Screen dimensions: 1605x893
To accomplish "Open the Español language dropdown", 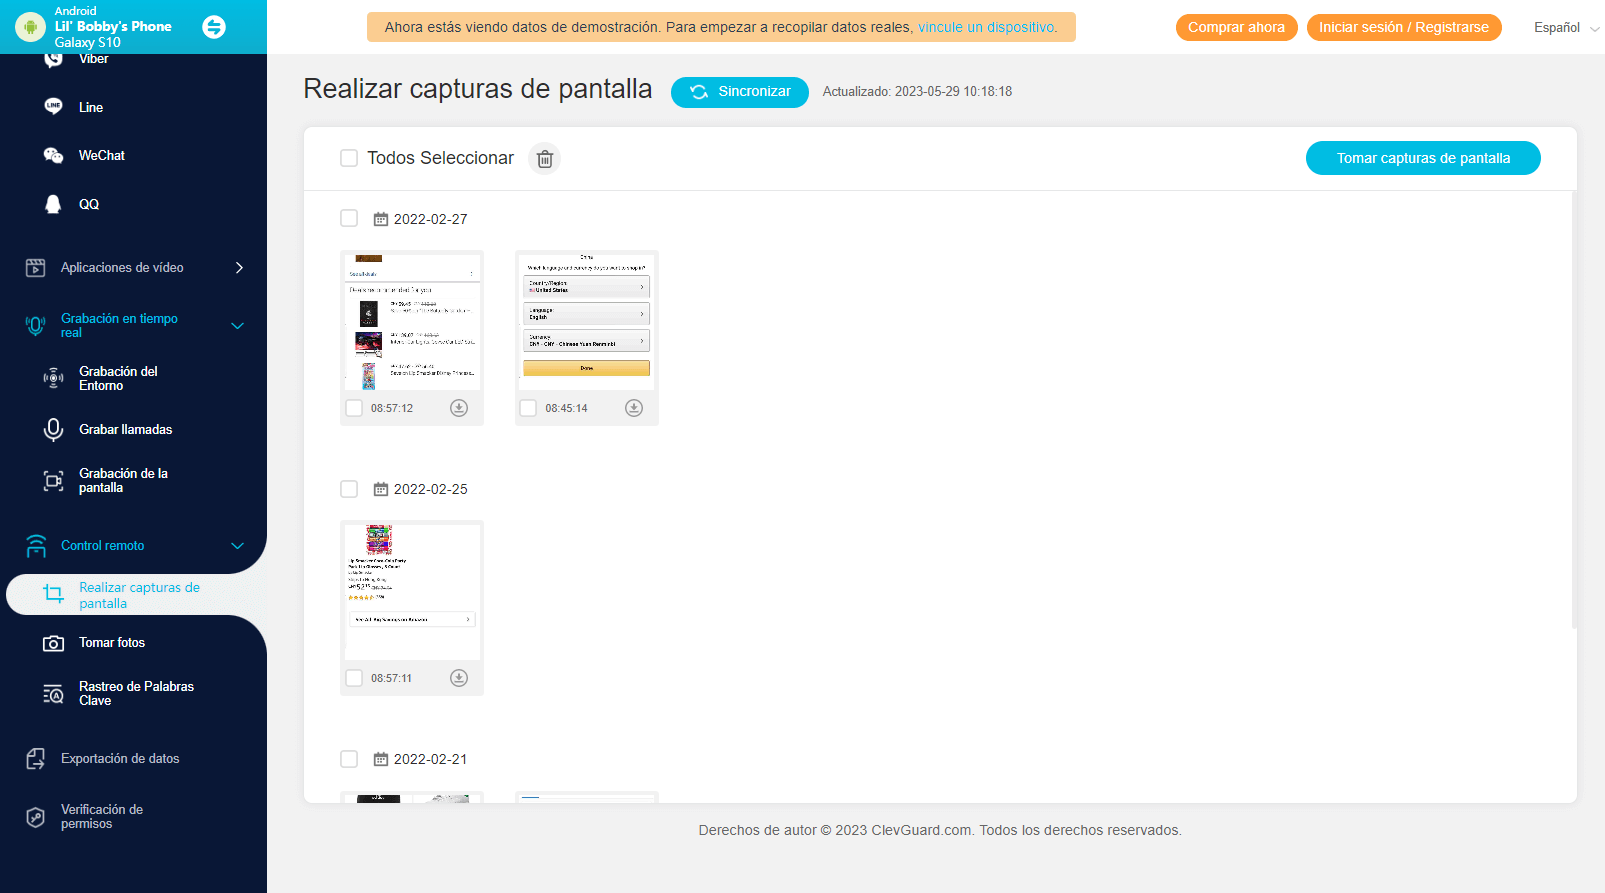I will [x=1566, y=28].
